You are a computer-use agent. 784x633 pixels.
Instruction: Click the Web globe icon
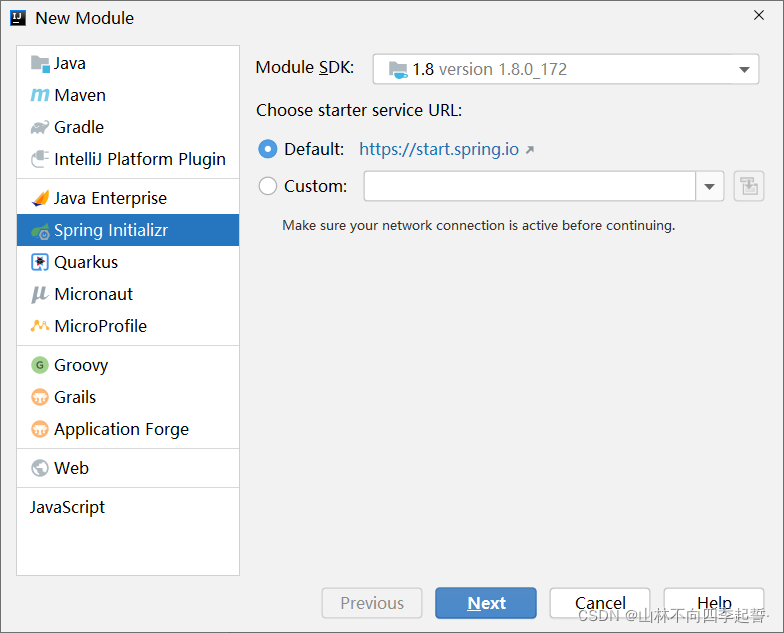[x=40, y=468]
